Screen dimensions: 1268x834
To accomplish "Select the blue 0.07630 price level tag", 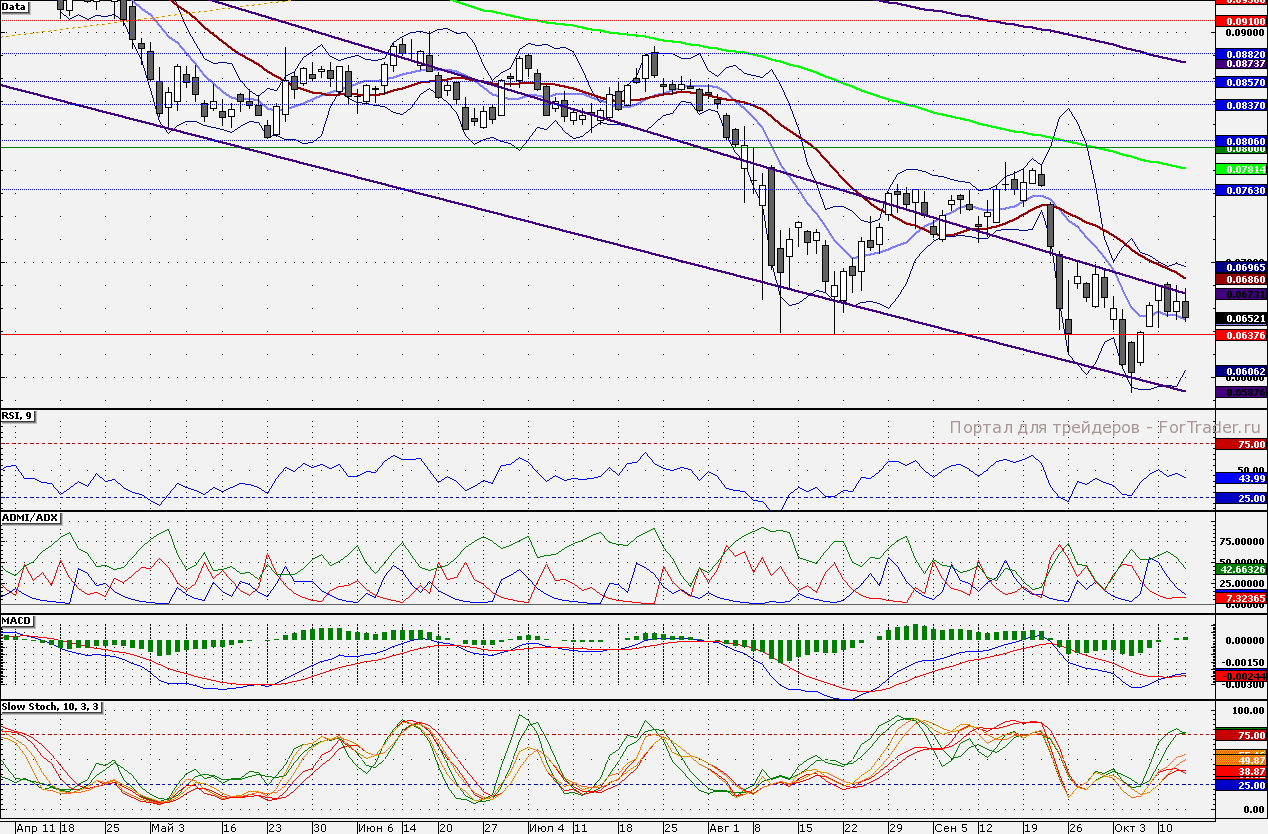I will point(1240,189).
